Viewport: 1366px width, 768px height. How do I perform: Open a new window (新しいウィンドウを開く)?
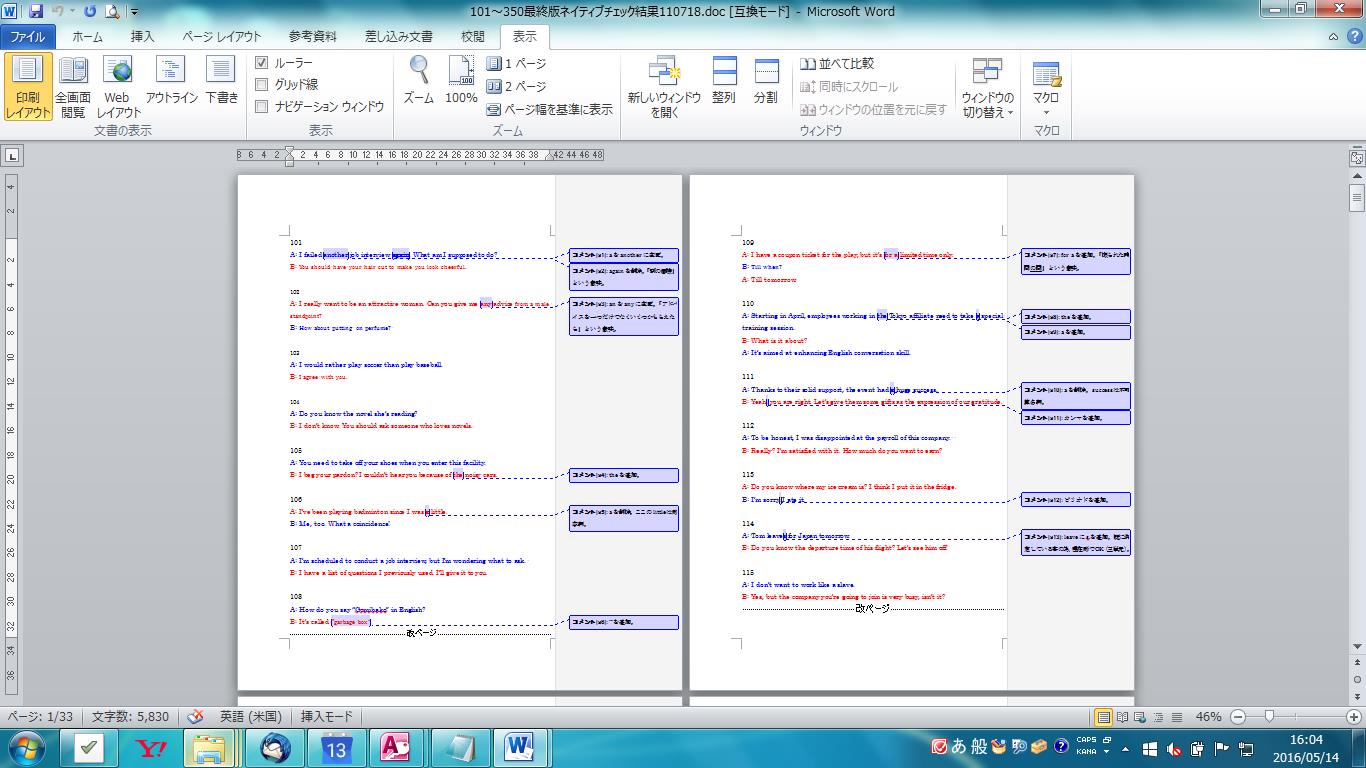click(664, 88)
